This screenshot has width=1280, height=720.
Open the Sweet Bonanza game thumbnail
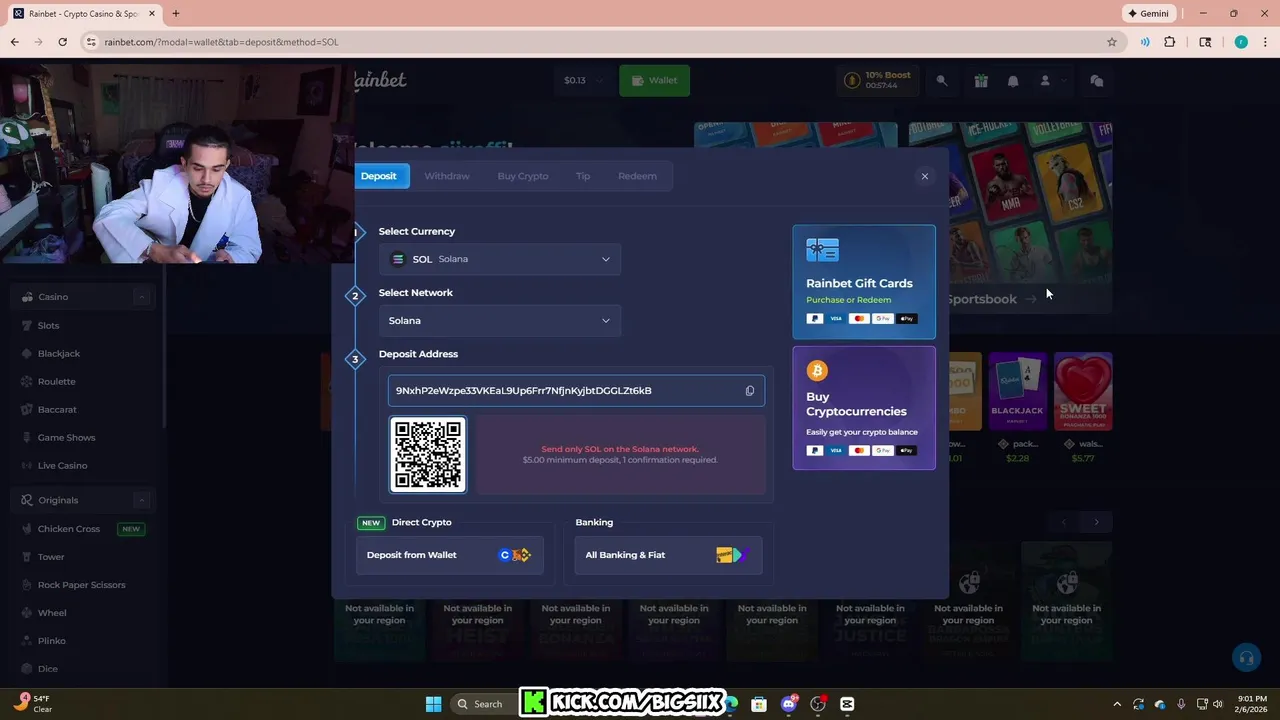coord(1083,391)
